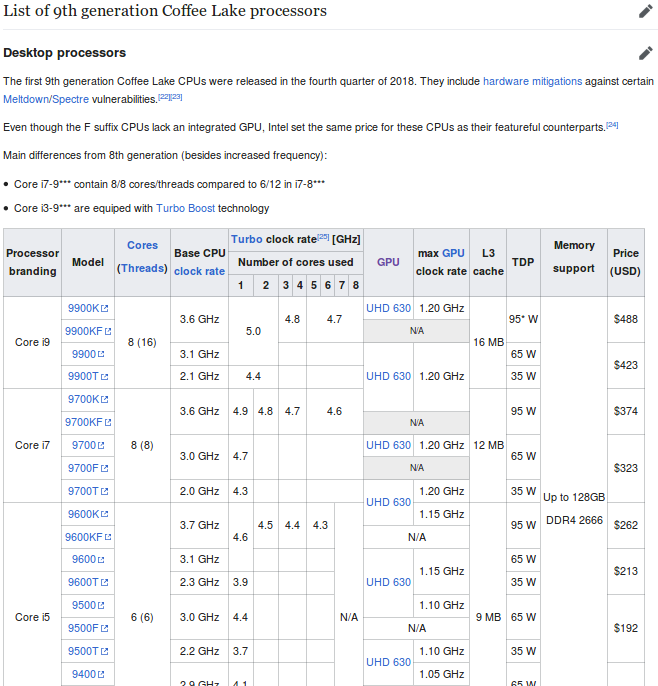
Task: Open the 9900KF external model link
Action: [84, 331]
